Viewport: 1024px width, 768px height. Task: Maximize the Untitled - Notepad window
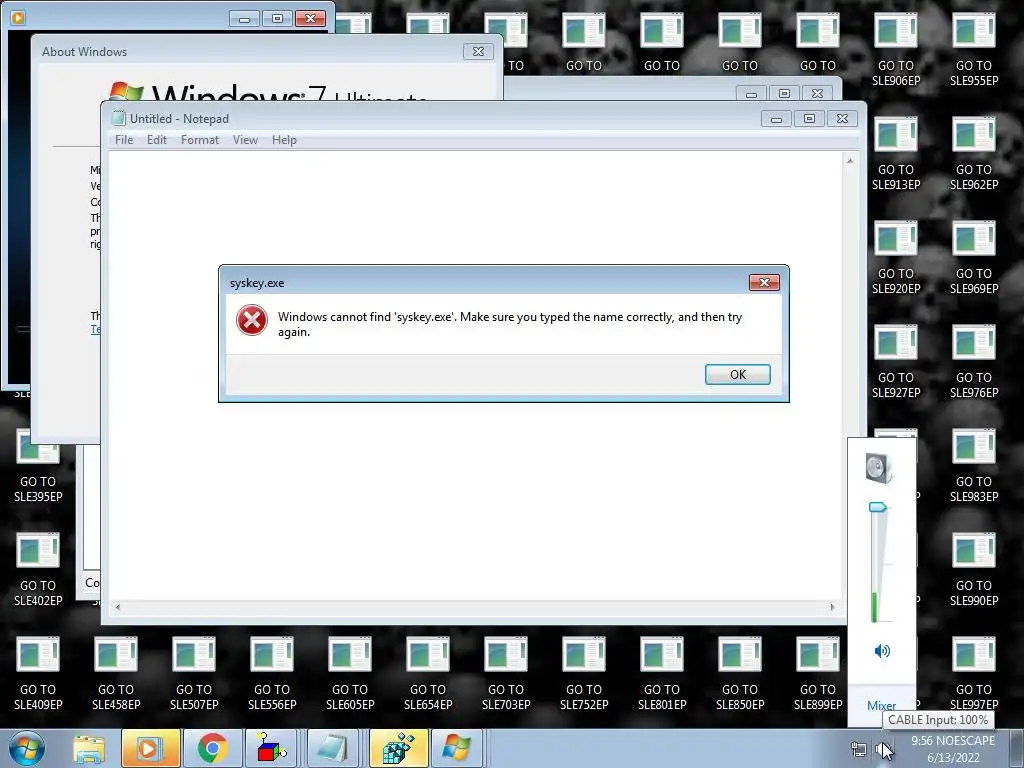point(809,118)
